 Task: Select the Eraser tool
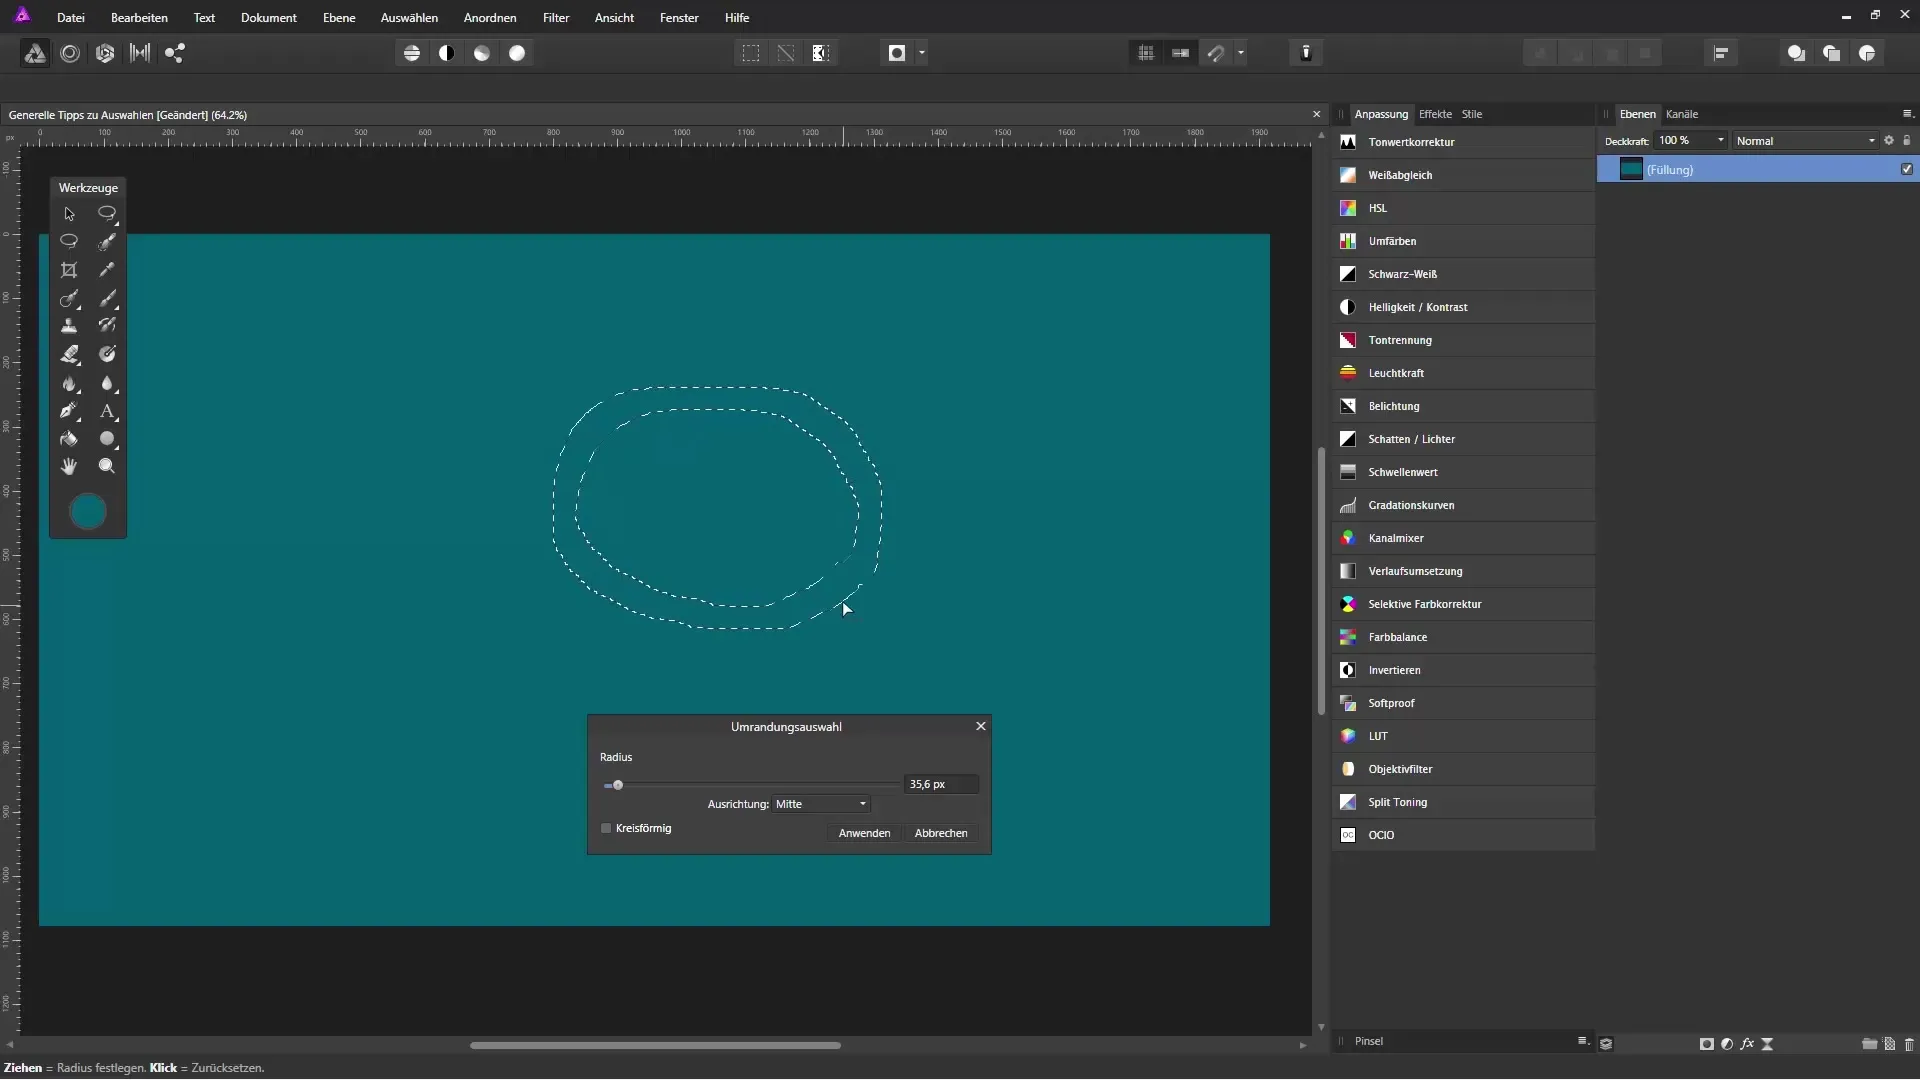[x=69, y=354]
